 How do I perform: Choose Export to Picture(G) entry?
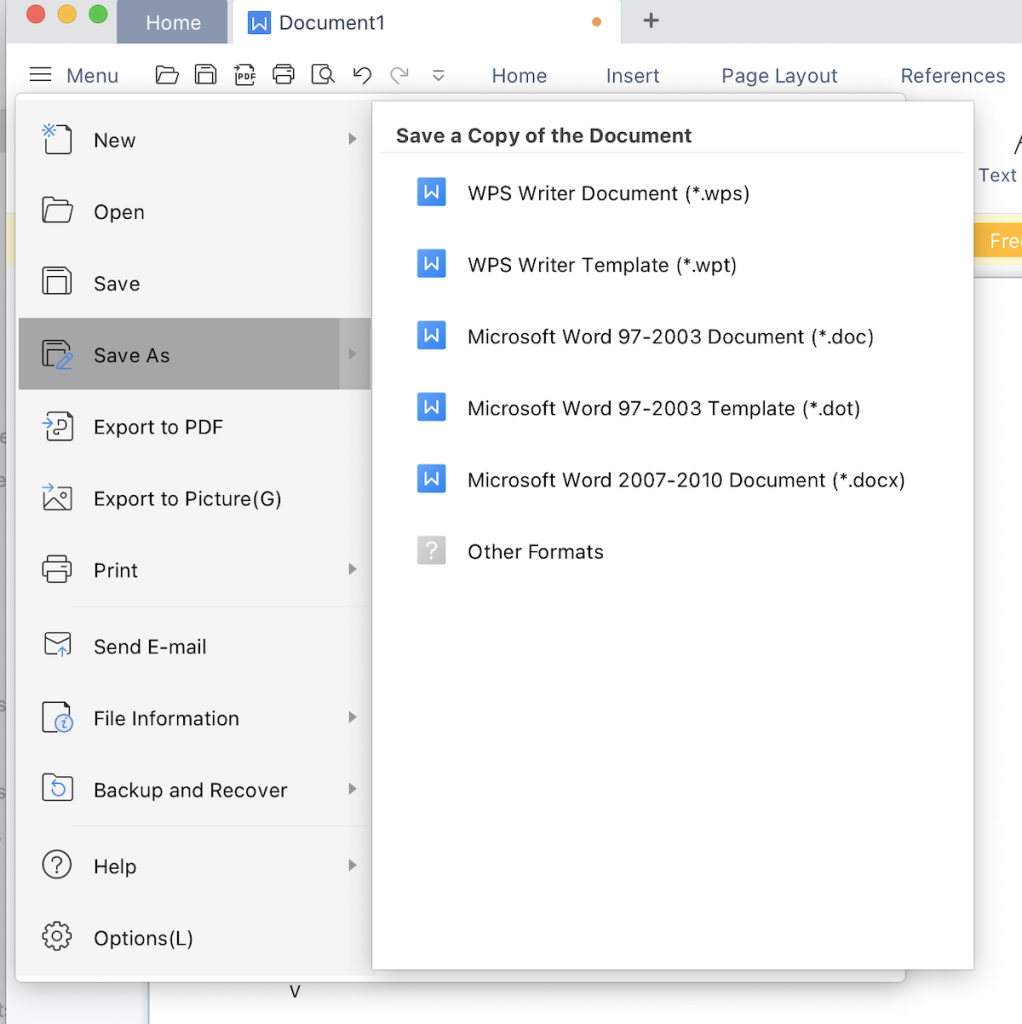pos(195,498)
